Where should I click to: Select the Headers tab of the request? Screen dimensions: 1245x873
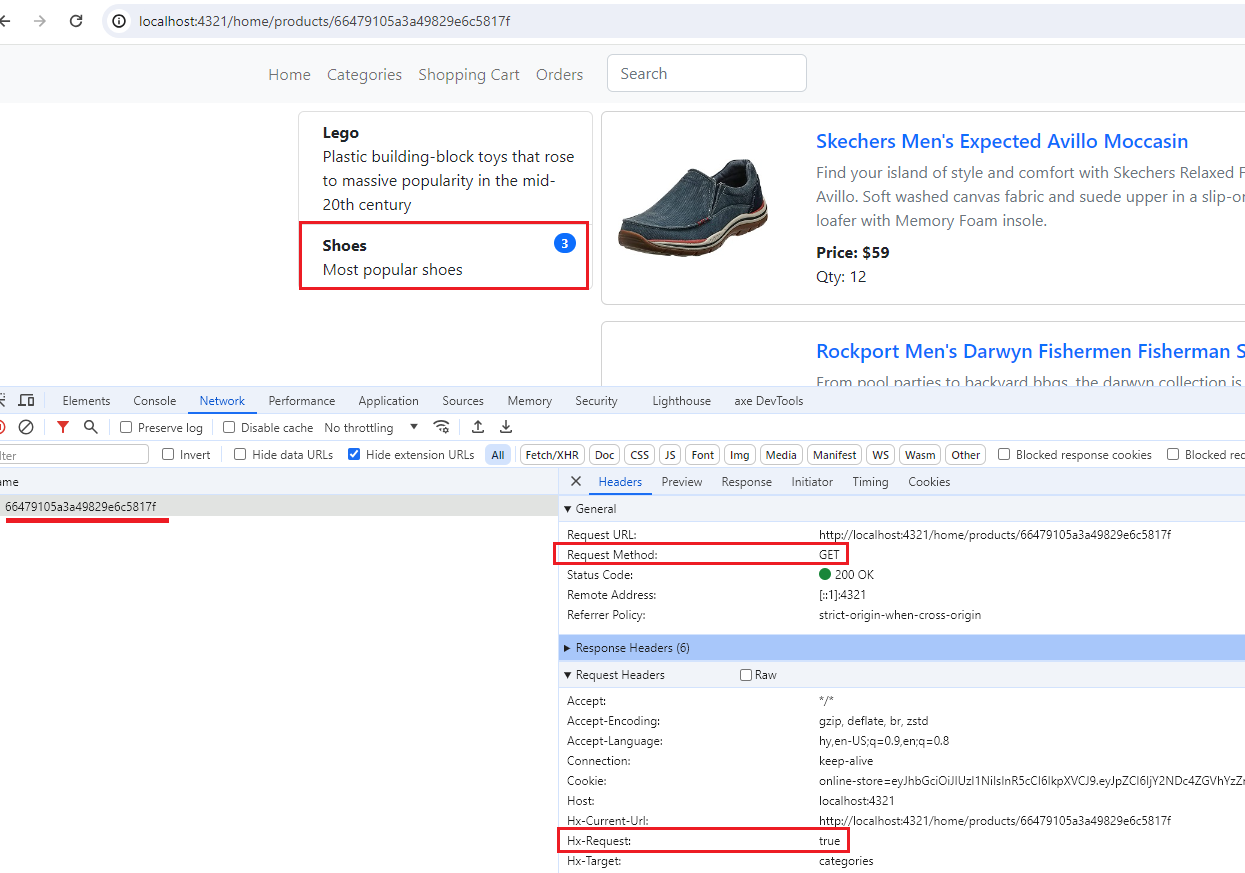[620, 482]
